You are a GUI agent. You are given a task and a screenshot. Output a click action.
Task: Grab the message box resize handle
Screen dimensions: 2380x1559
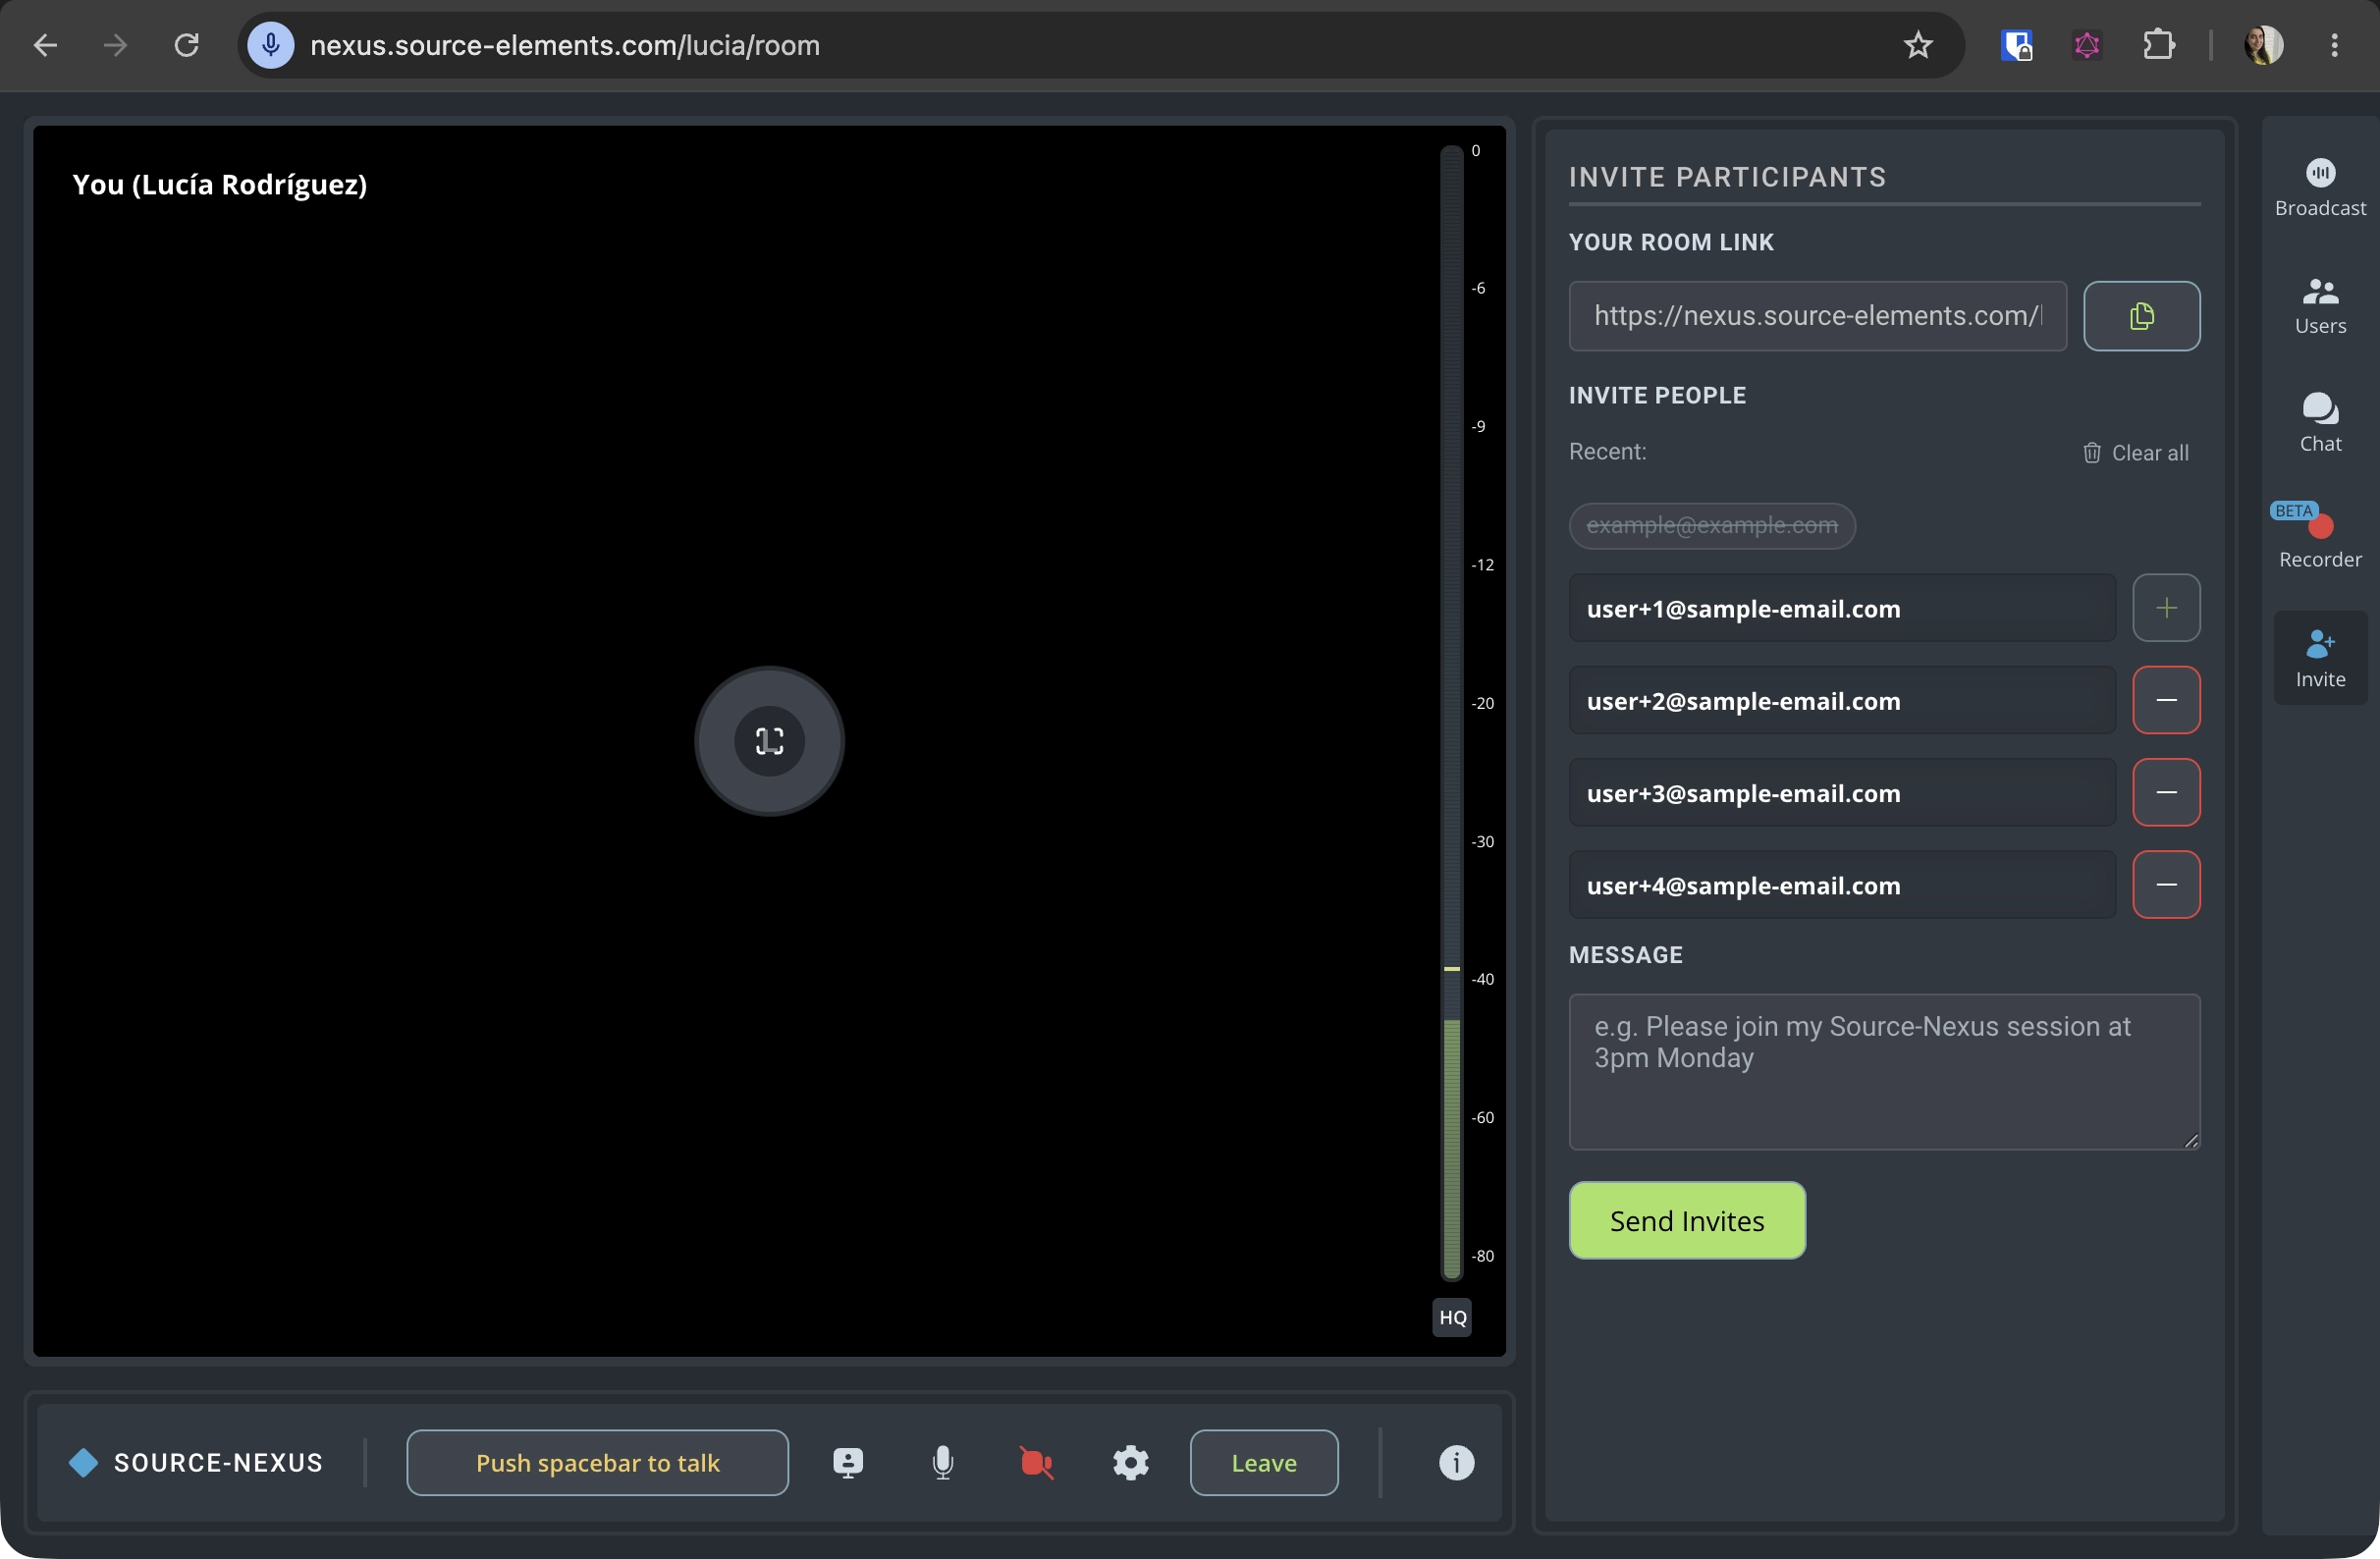(x=2190, y=1140)
